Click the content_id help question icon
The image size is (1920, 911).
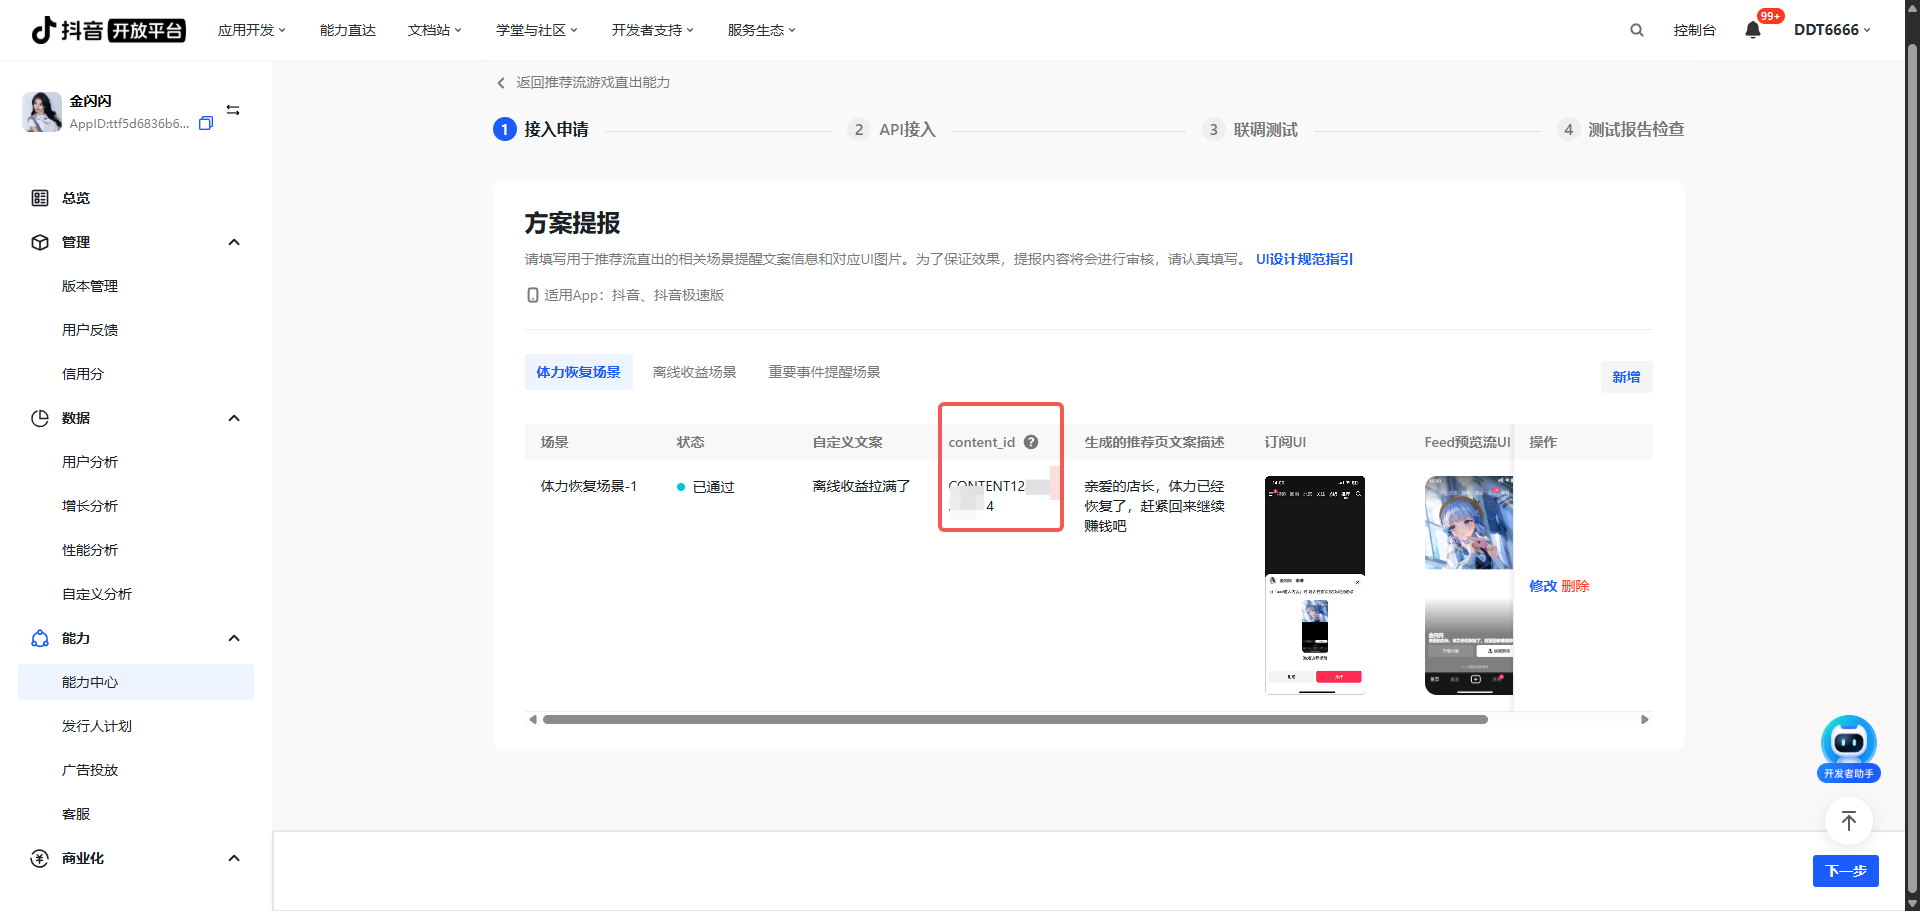(1031, 442)
